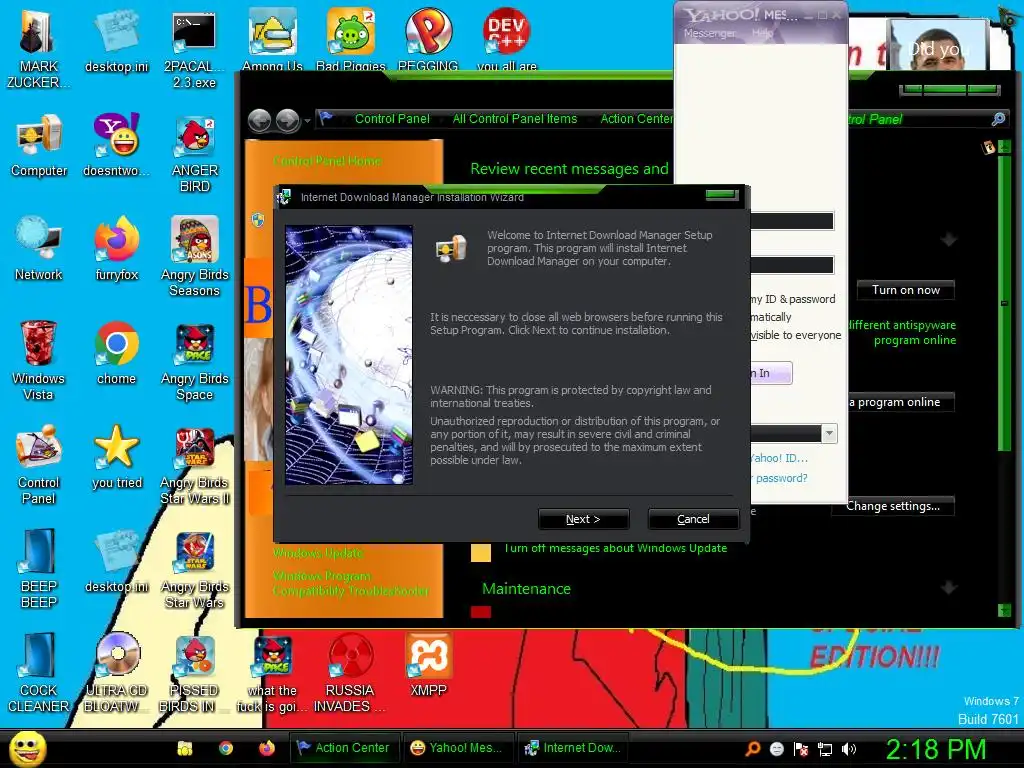1024x768 pixels.
Task: Click the Action Center vertical scrollbar
Action: tap(1004, 379)
